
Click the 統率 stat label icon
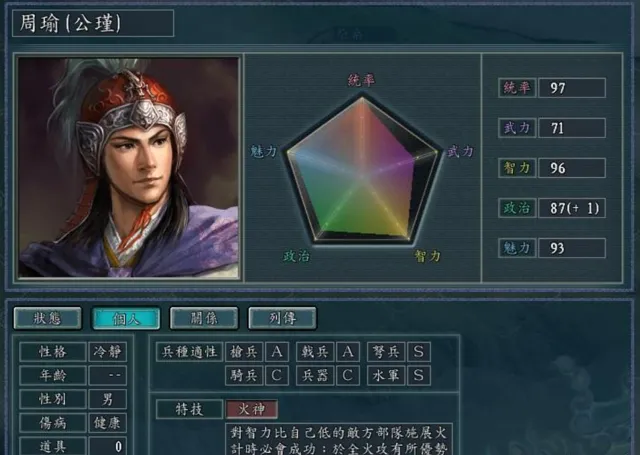[x=517, y=88]
